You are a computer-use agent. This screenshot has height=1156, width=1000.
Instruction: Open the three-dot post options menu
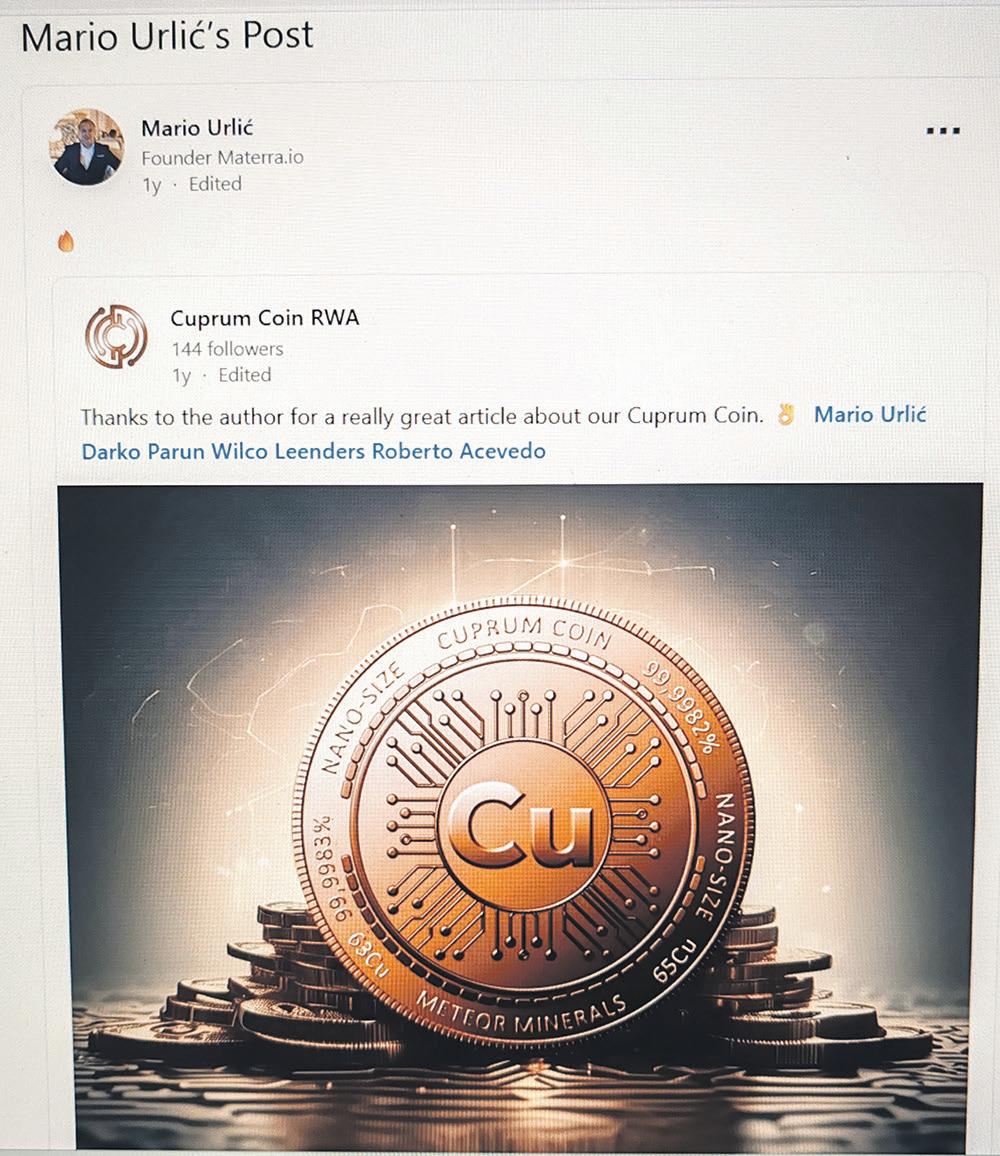[x=942, y=131]
